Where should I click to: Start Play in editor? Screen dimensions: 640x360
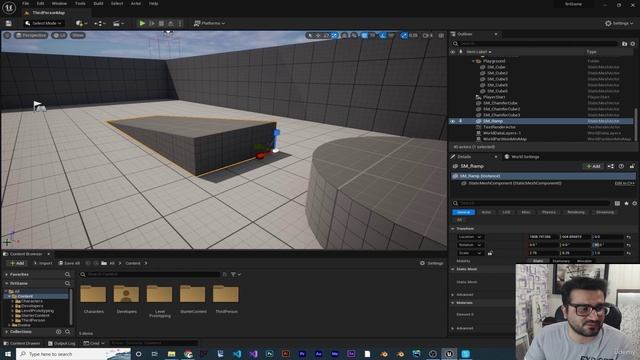pos(142,23)
